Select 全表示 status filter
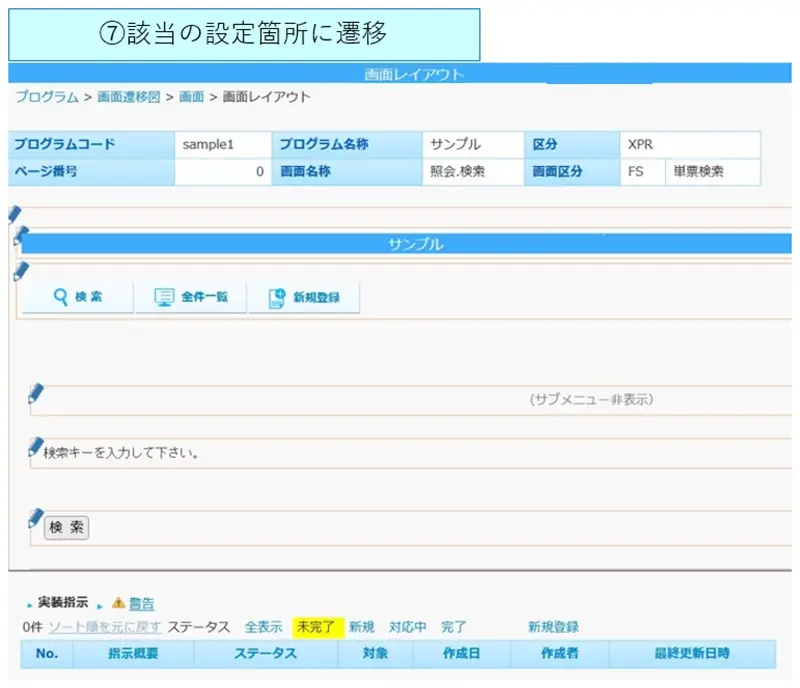 click(x=263, y=627)
